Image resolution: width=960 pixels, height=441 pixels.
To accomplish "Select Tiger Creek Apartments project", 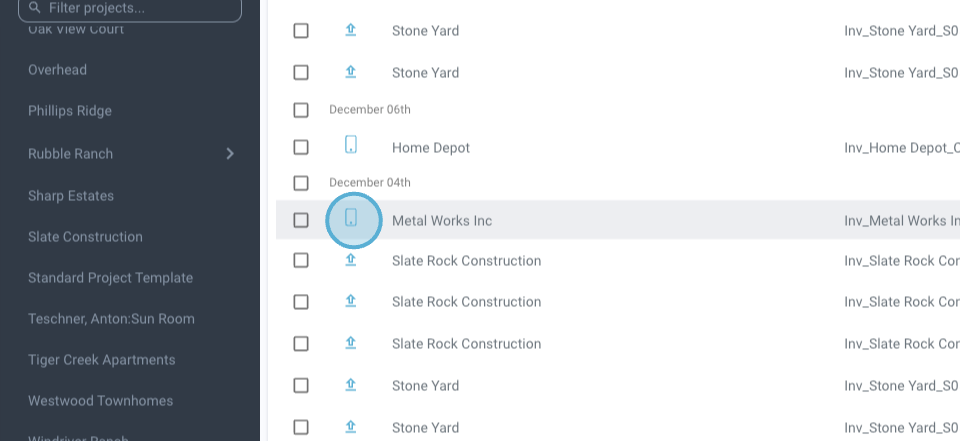I will click(x=101, y=360).
